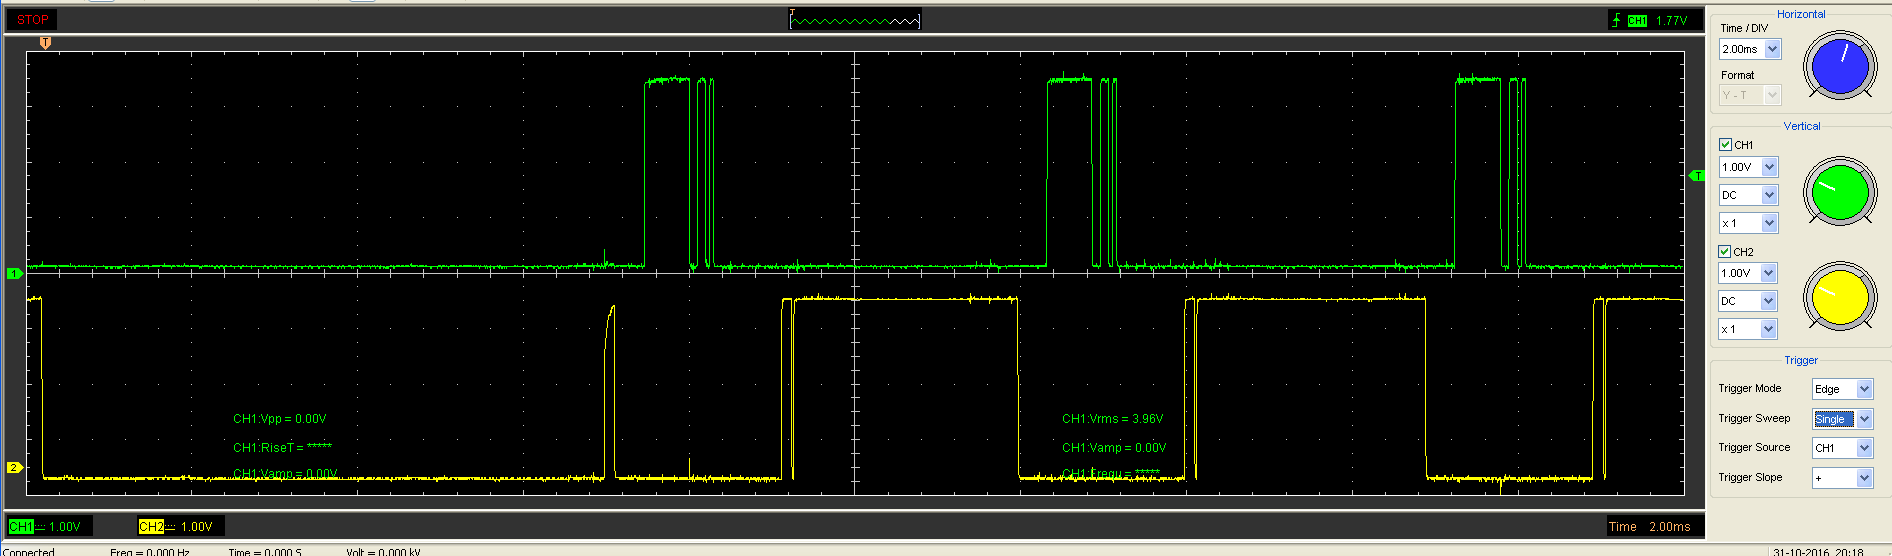Click the green CH1 ground level marker

[14, 273]
